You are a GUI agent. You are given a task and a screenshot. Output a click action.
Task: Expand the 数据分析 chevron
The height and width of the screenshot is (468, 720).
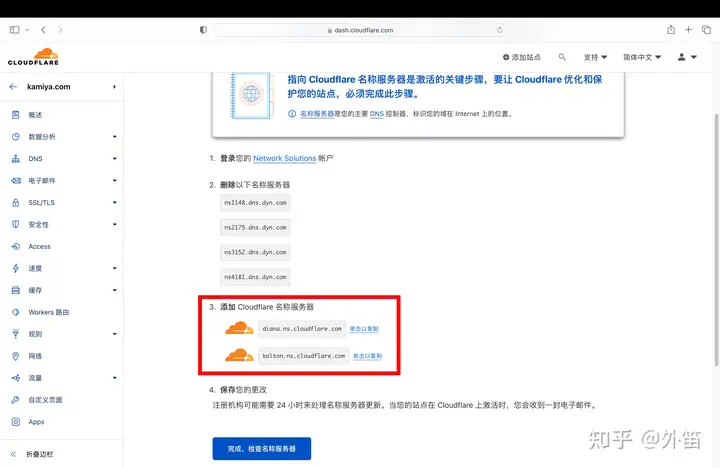click(x=114, y=137)
